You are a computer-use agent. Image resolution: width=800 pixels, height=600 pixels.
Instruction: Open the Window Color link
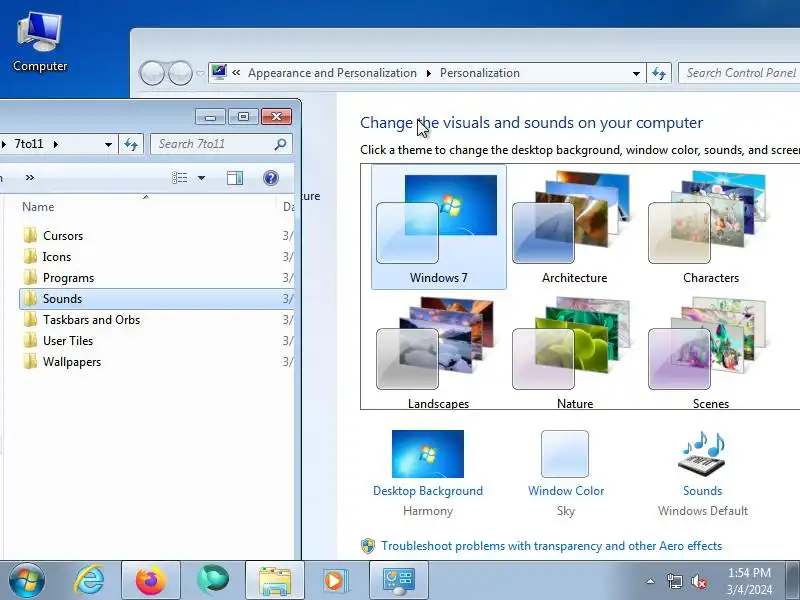(x=566, y=491)
